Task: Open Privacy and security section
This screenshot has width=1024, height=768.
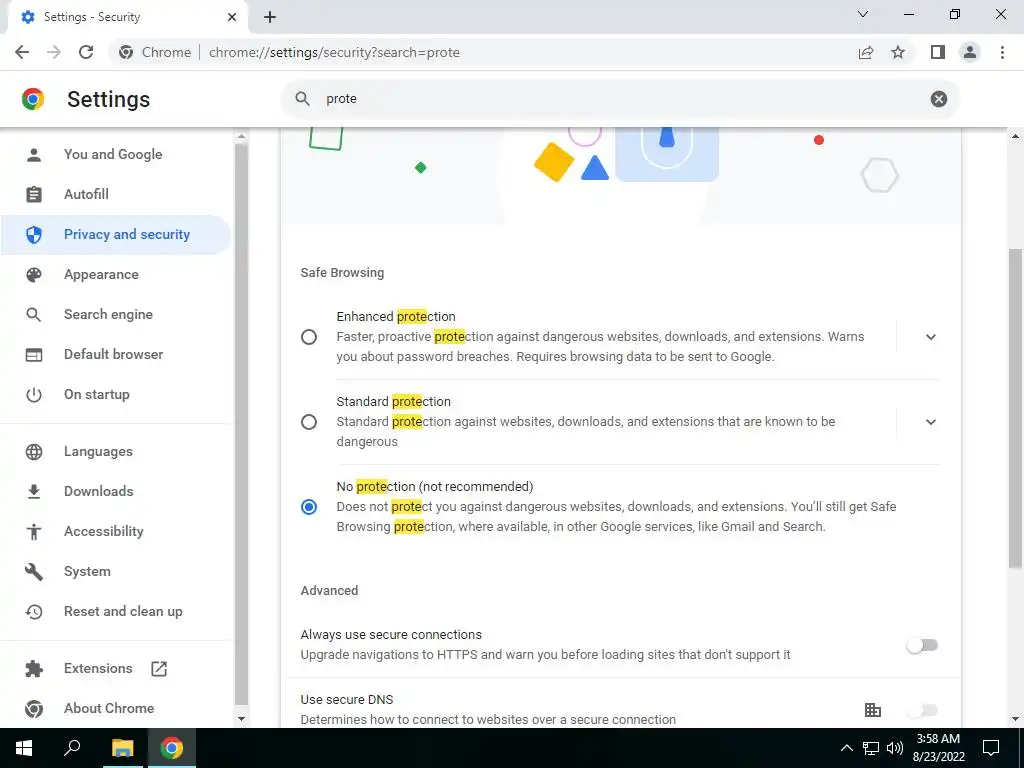Action: coord(116,234)
